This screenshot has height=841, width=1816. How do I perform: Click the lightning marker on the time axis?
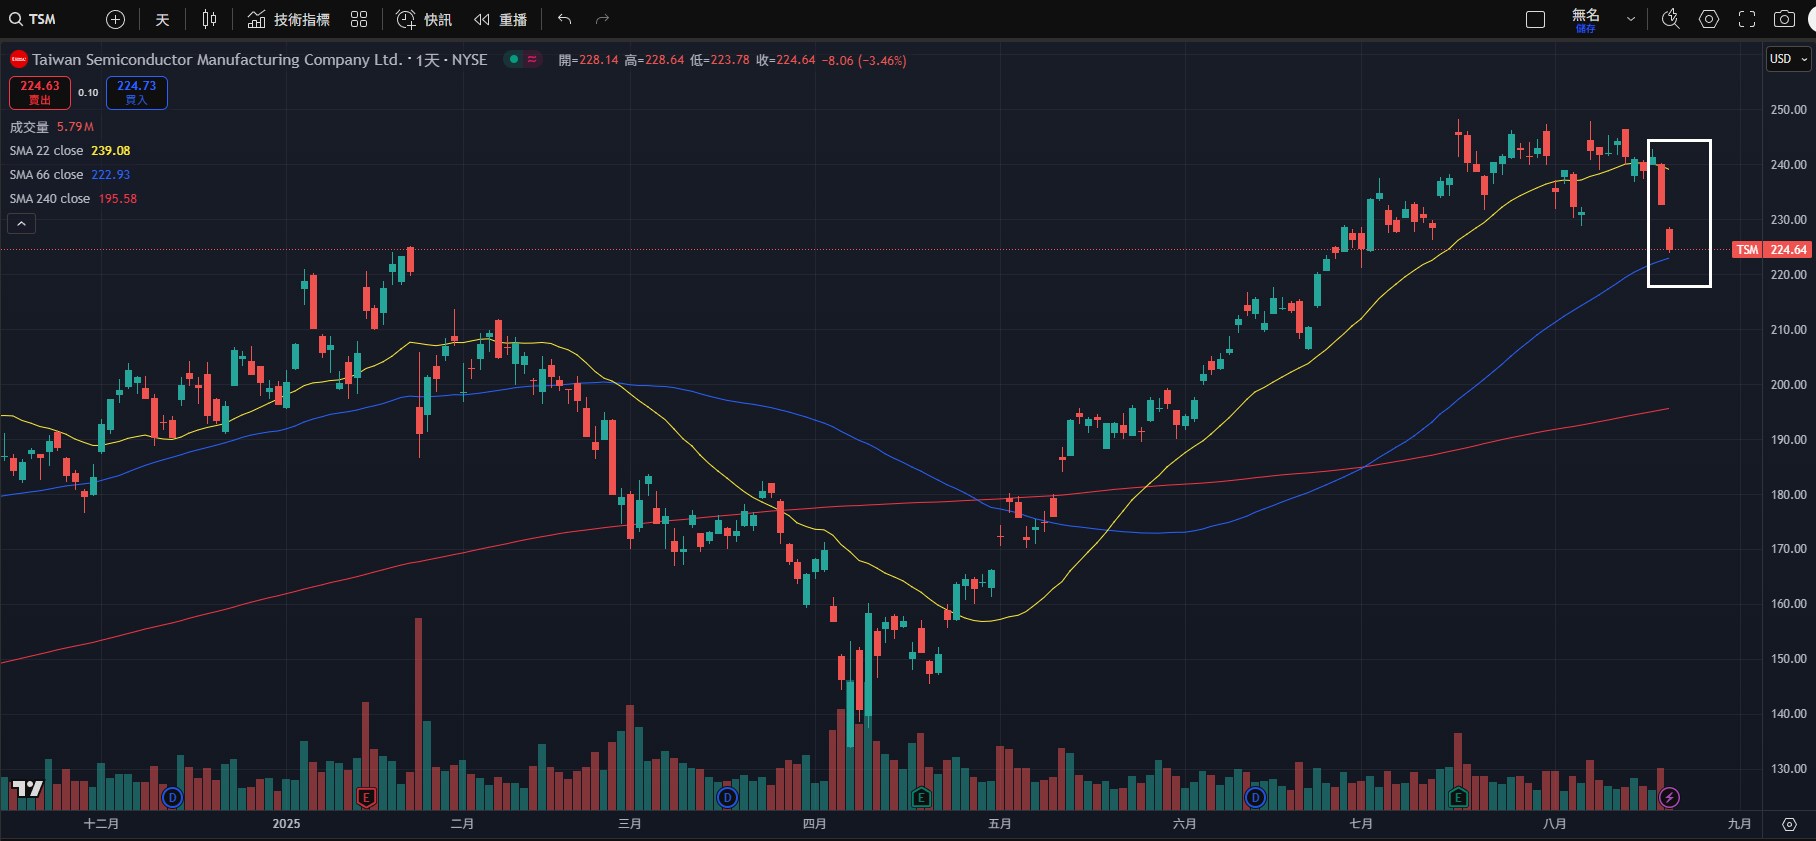pos(1669,797)
